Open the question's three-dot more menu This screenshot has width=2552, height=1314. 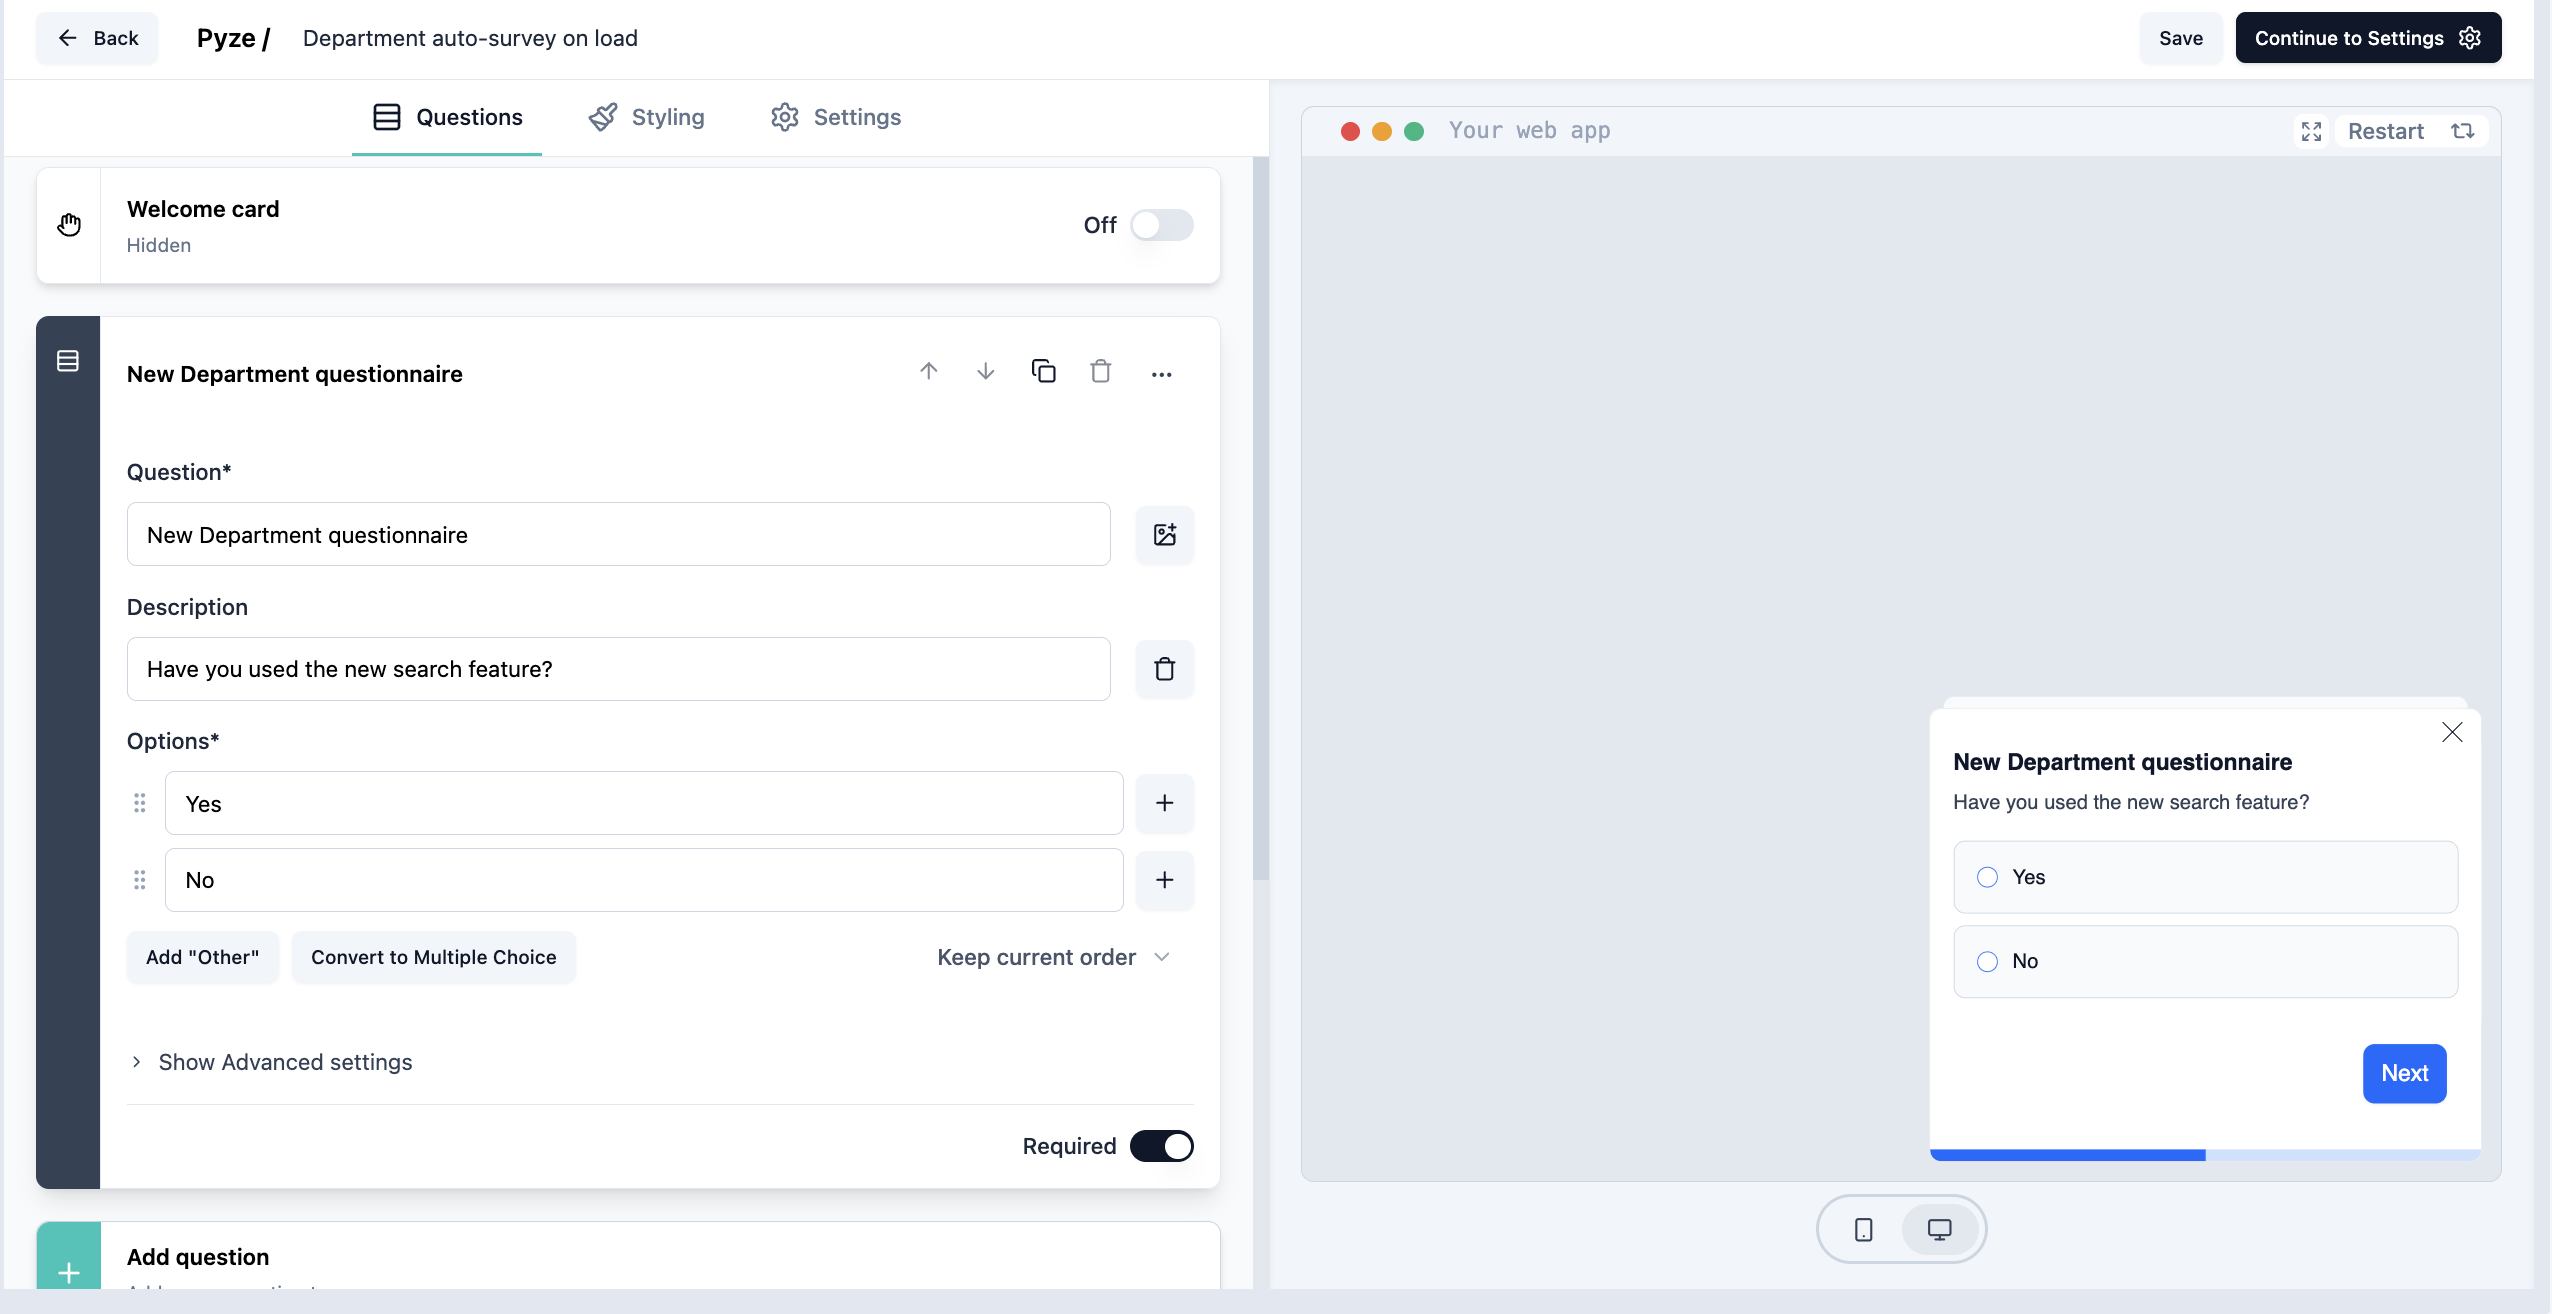pos(1161,374)
